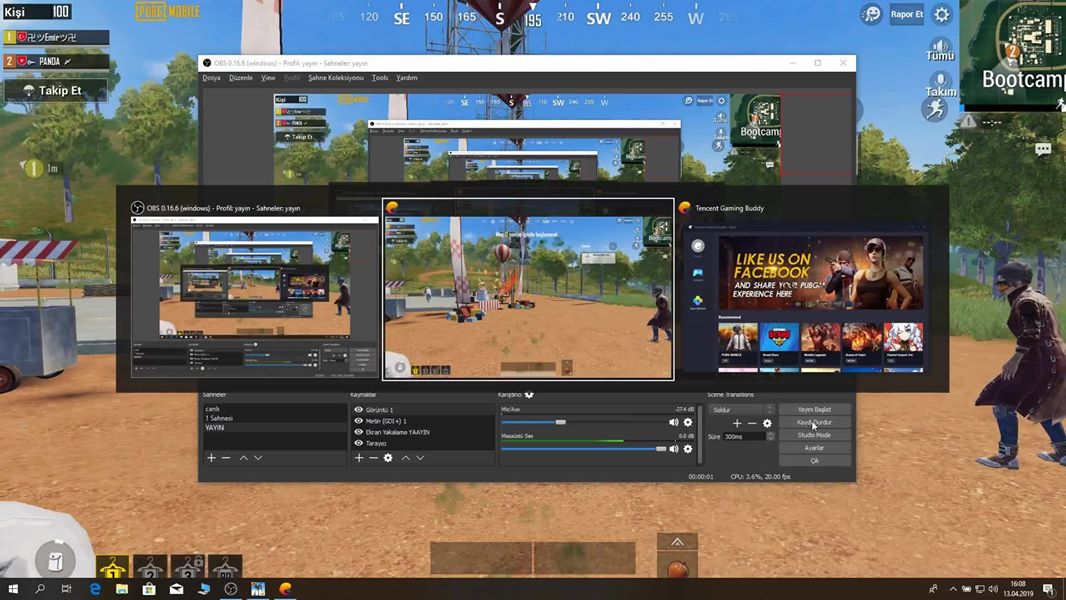Click Yayını Başlat button

coord(814,409)
